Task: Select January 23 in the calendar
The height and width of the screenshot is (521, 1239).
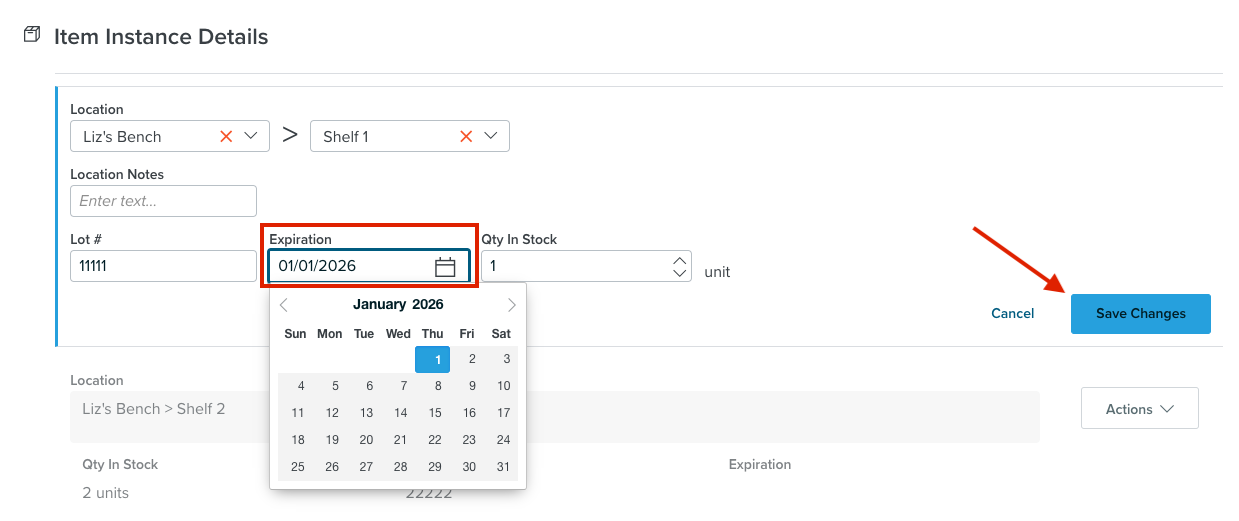Action: tap(469, 440)
